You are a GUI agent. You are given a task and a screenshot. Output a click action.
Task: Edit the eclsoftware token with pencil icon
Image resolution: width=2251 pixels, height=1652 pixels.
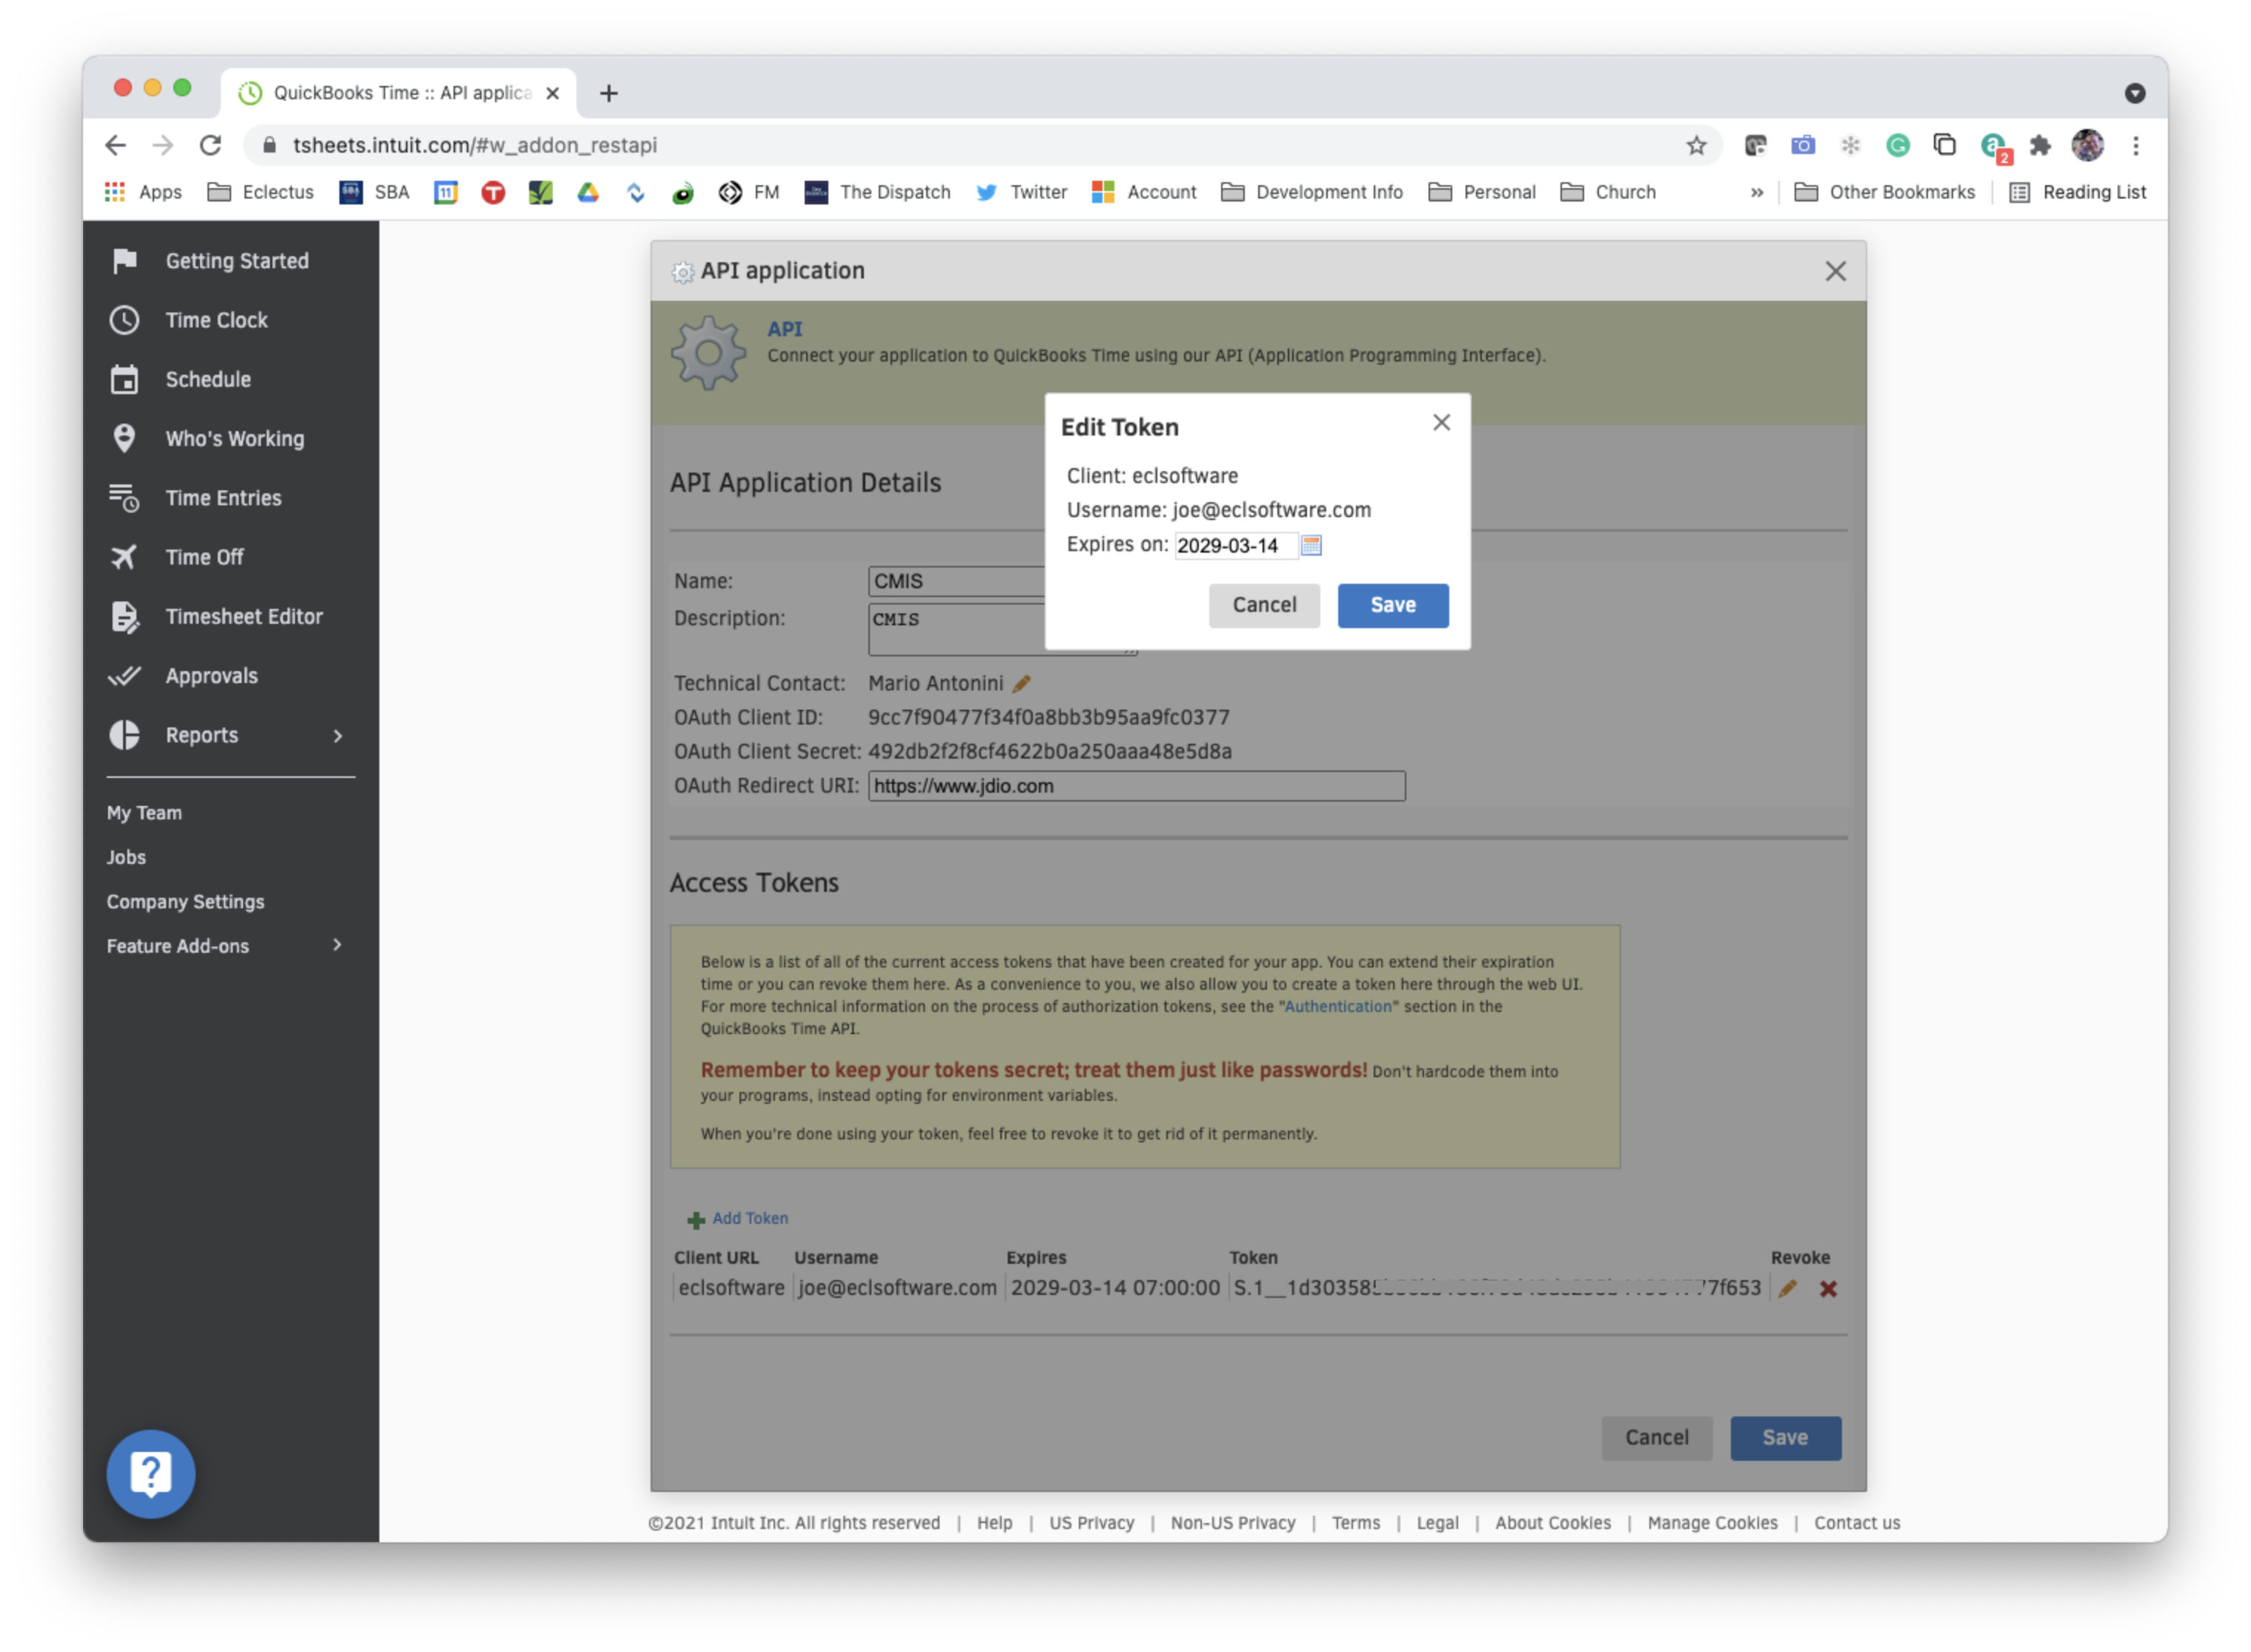pyautogui.click(x=1787, y=1288)
